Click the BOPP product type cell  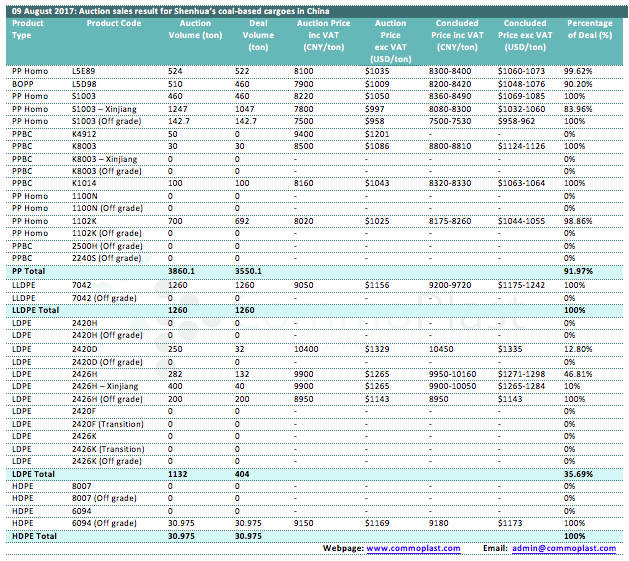(x=23, y=82)
